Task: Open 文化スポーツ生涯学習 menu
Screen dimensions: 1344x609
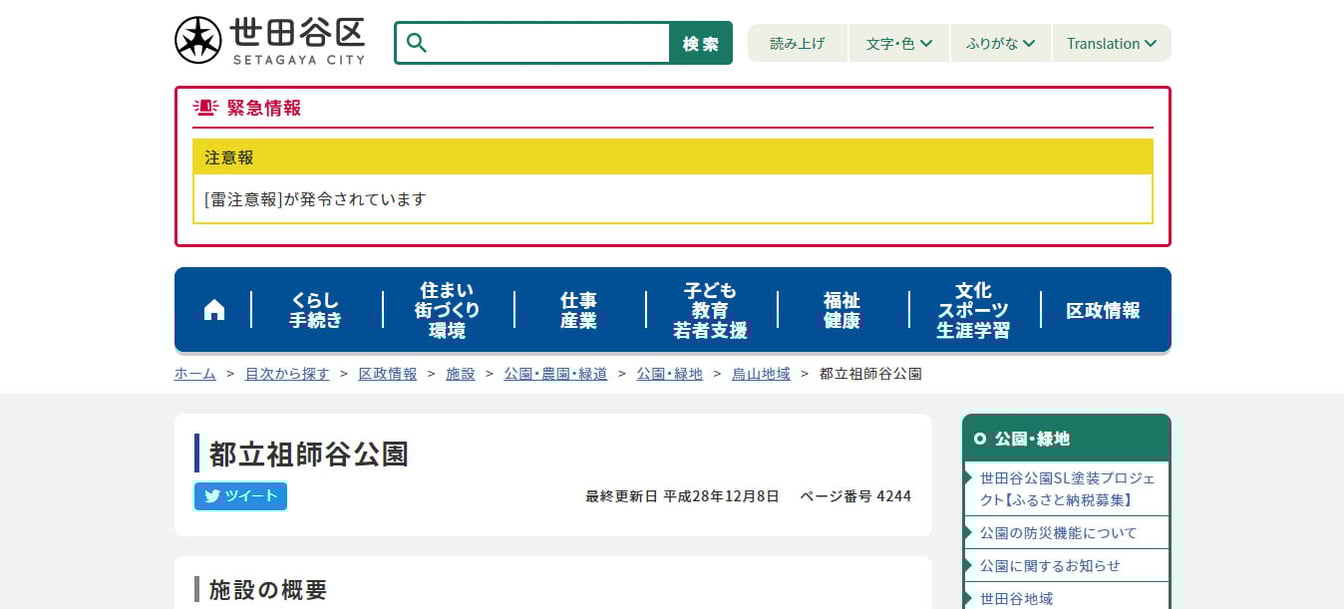Action: pos(973,310)
